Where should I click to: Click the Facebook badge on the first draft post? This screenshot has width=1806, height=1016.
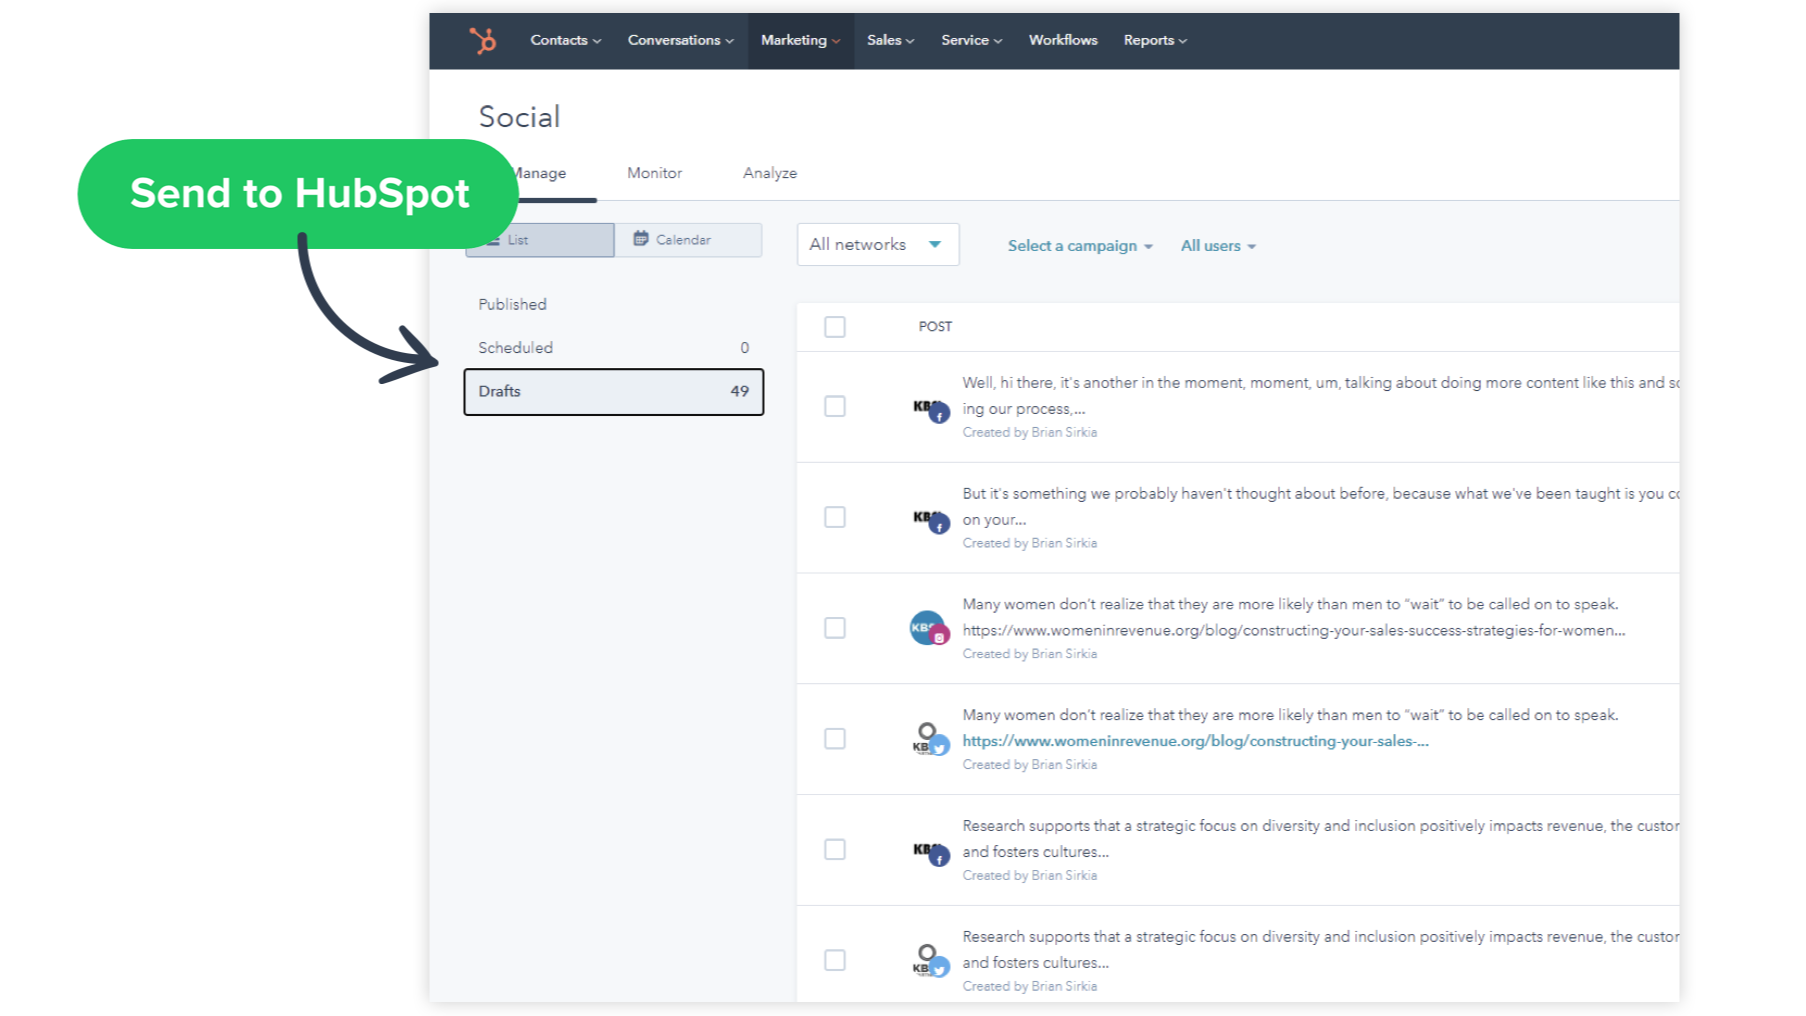tap(939, 413)
